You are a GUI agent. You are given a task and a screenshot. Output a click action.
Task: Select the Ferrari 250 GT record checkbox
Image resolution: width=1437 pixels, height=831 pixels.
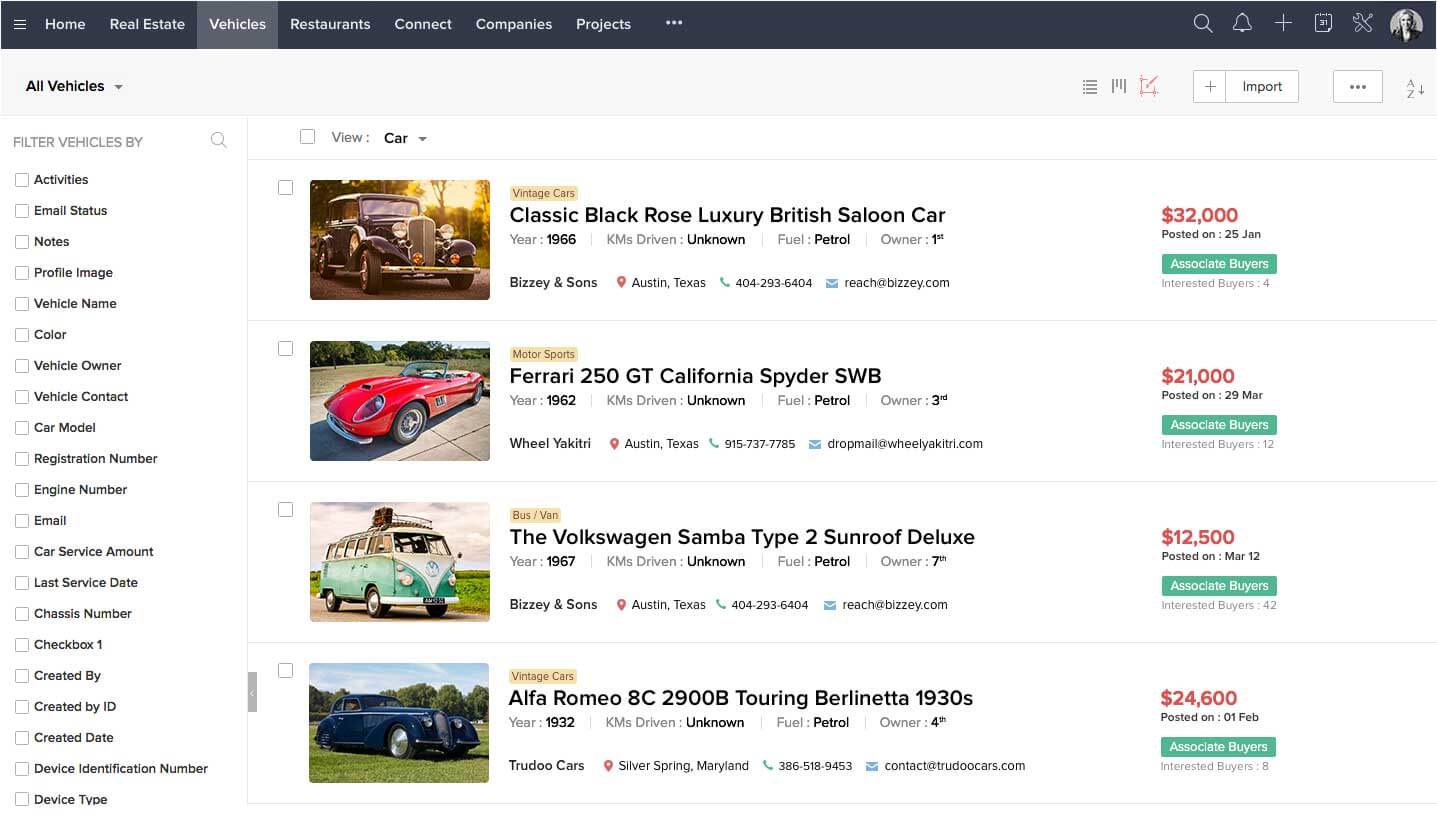tap(286, 348)
